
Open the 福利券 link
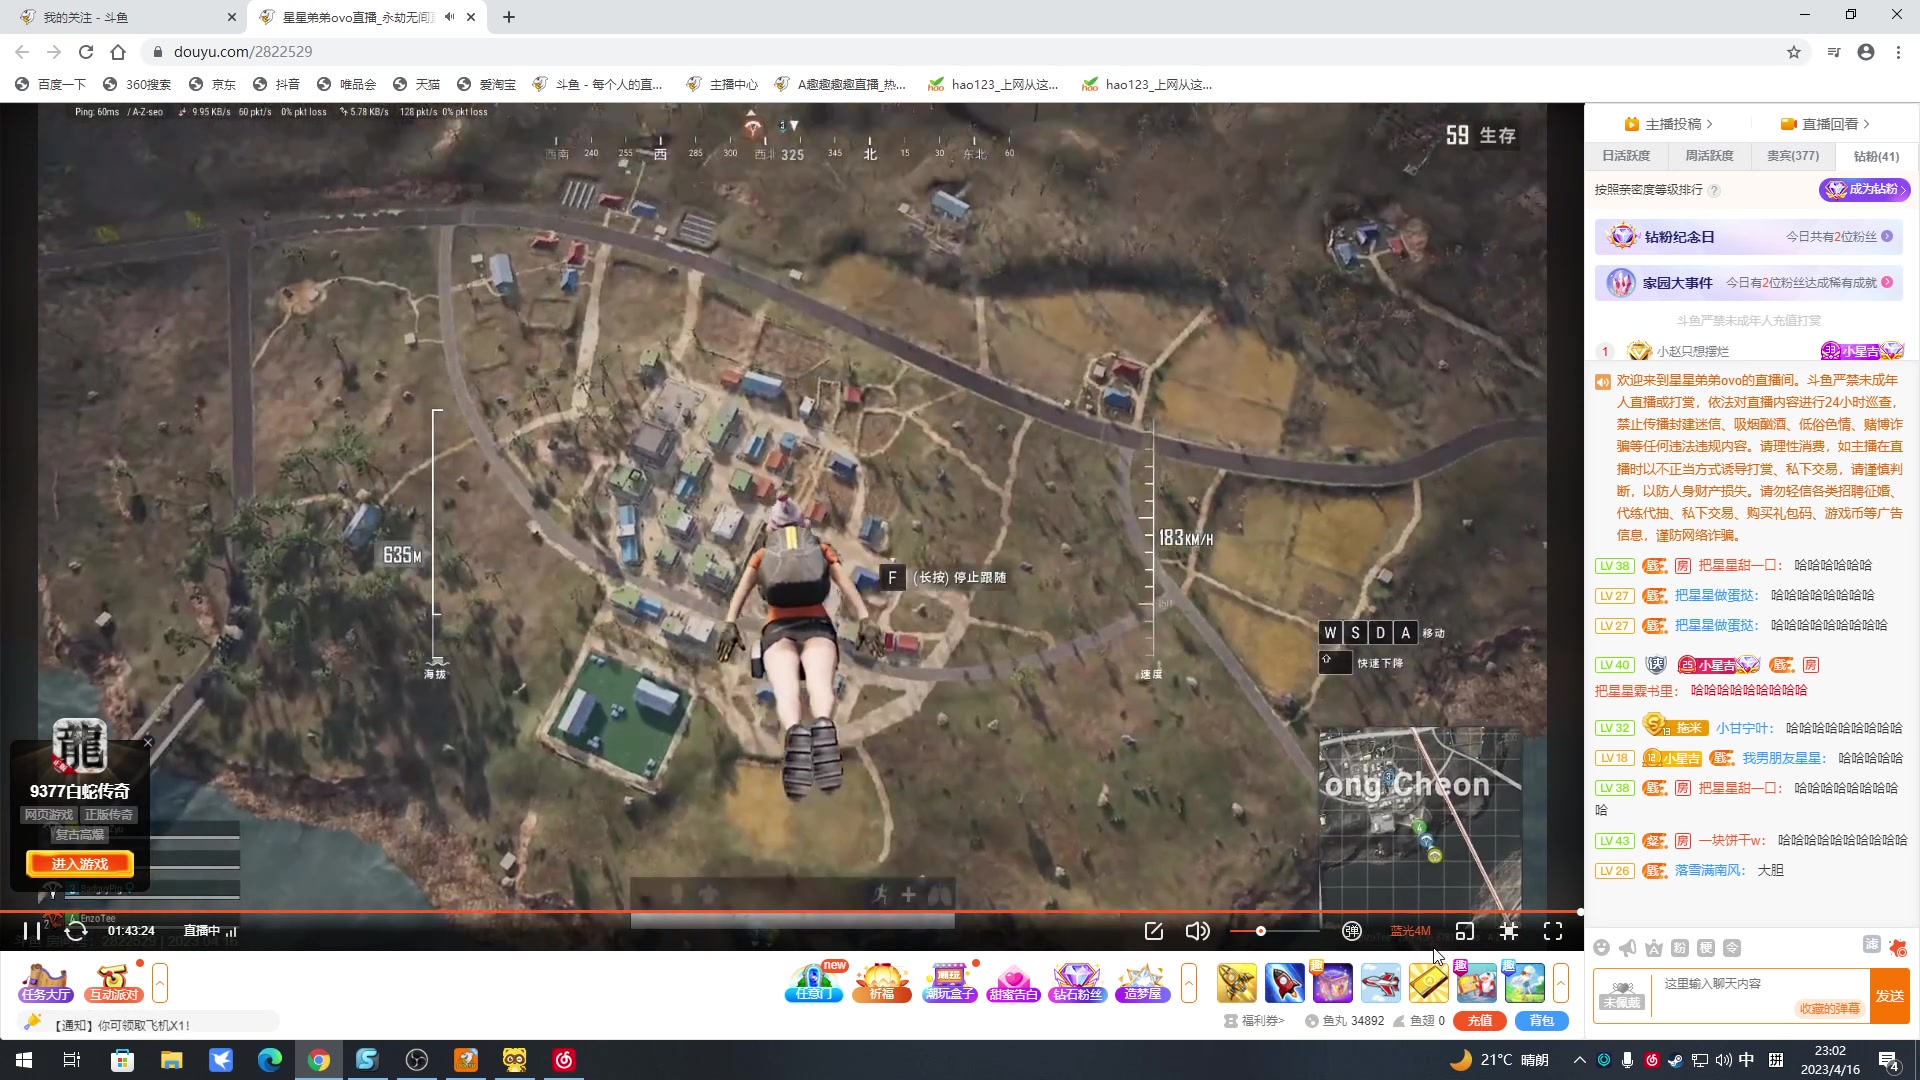coord(1254,1021)
